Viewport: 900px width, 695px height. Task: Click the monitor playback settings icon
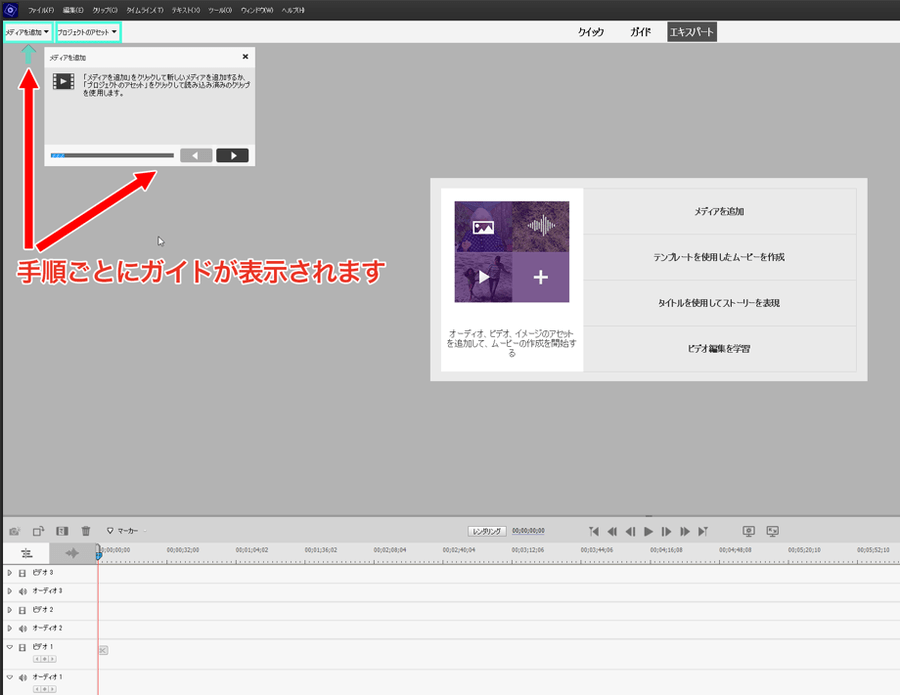(x=748, y=531)
